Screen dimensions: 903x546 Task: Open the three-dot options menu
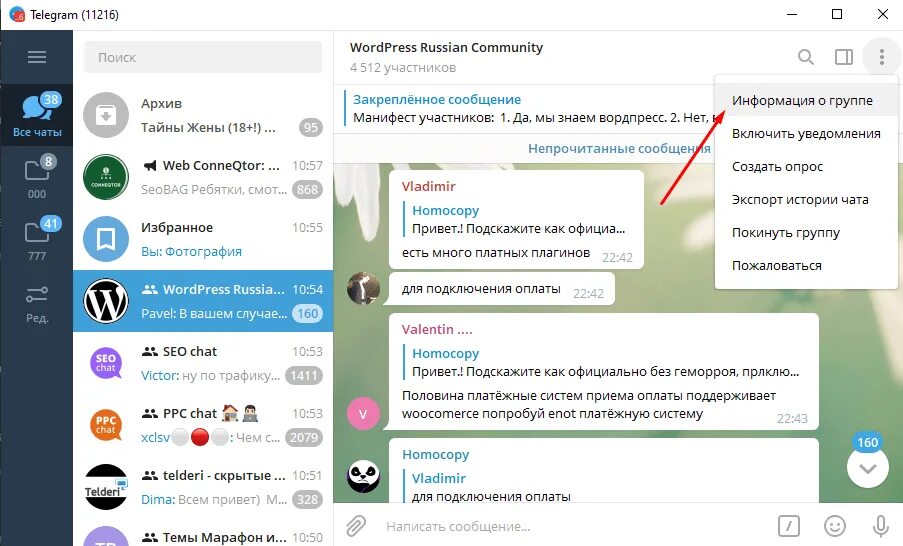click(882, 57)
